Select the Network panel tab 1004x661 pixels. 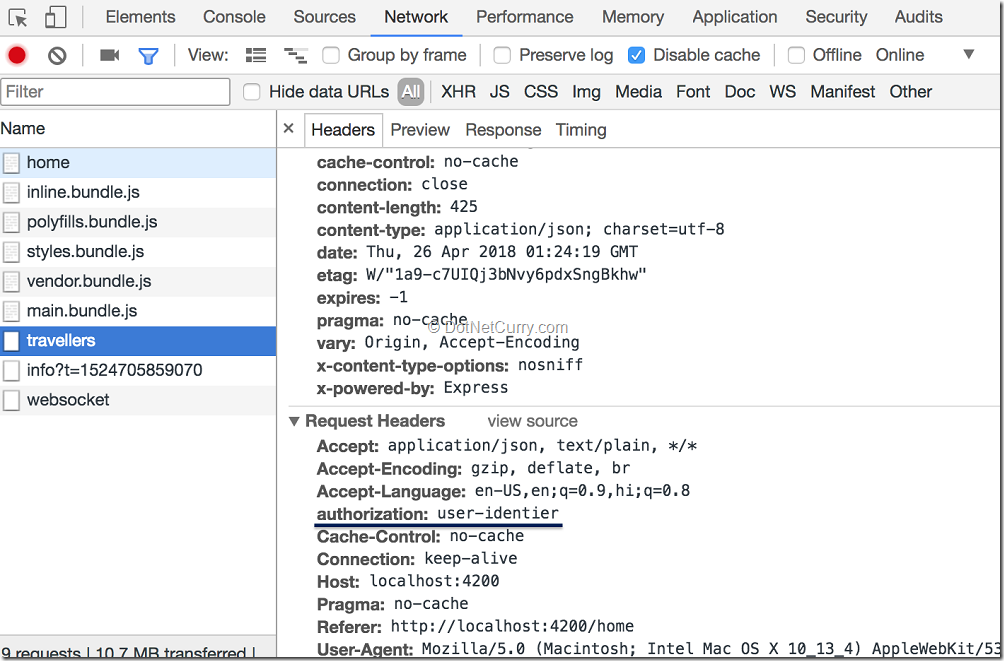click(416, 17)
